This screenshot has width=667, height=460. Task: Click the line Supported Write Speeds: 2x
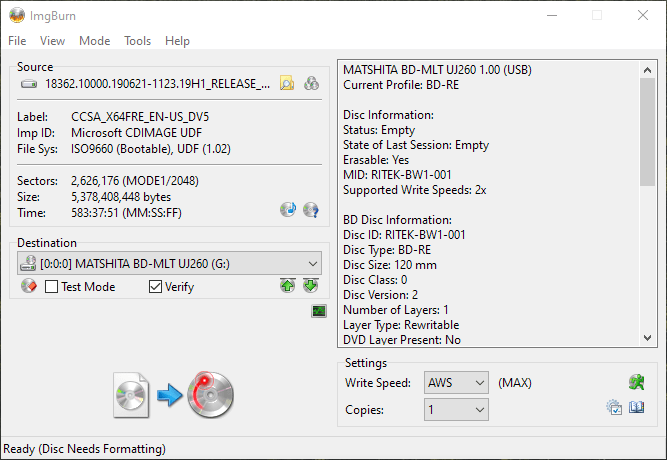pyautogui.click(x=415, y=190)
